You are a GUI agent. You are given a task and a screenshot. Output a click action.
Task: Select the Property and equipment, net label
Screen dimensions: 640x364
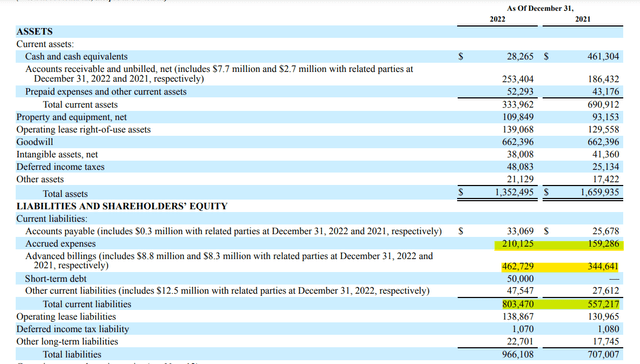point(71,117)
